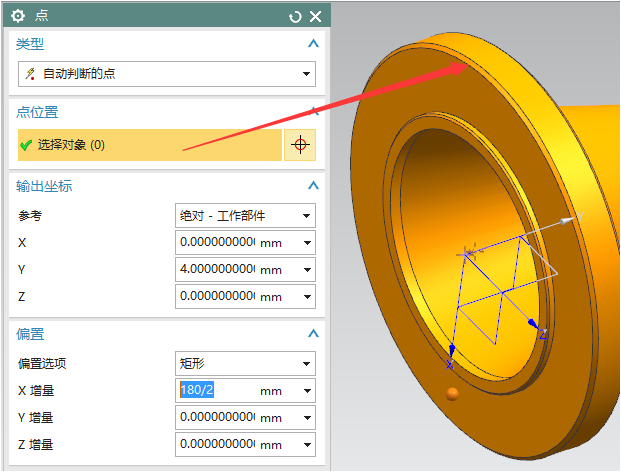Screen dimensions: 621x472
Task: Open the Z 增量 options arrow
Action: [306, 445]
